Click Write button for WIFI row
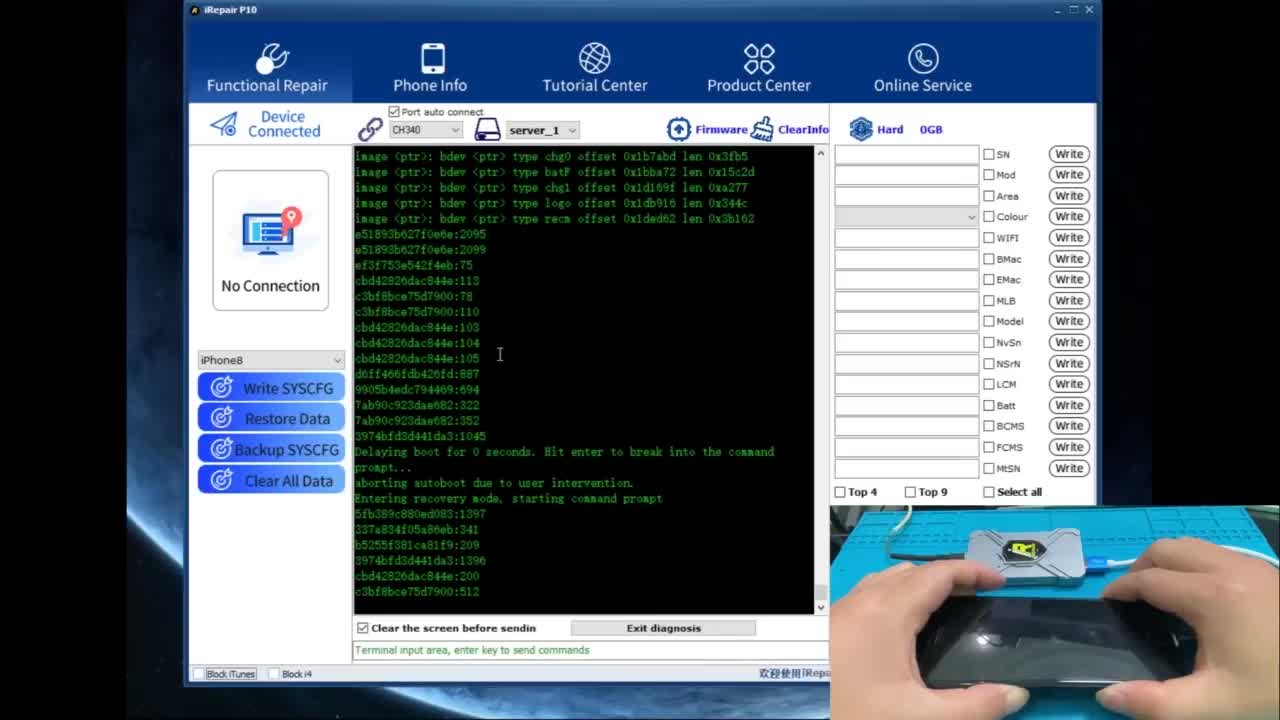1280x720 pixels. (x=1069, y=238)
